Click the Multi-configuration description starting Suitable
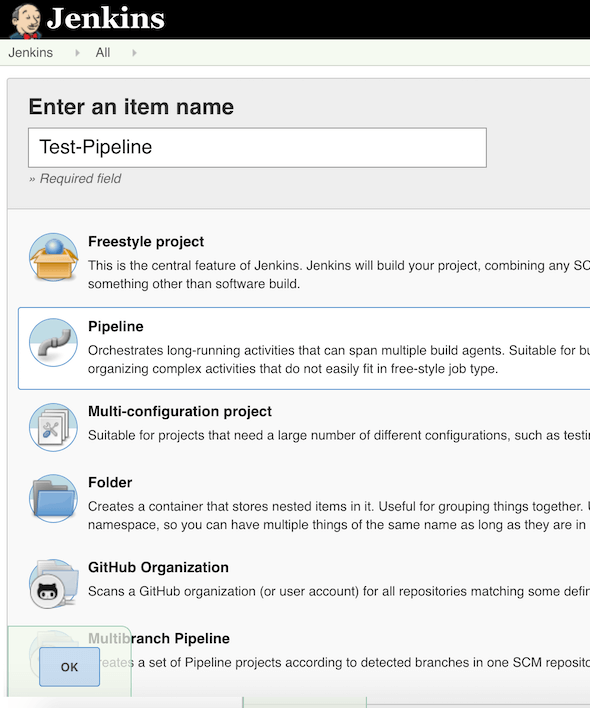 point(339,435)
